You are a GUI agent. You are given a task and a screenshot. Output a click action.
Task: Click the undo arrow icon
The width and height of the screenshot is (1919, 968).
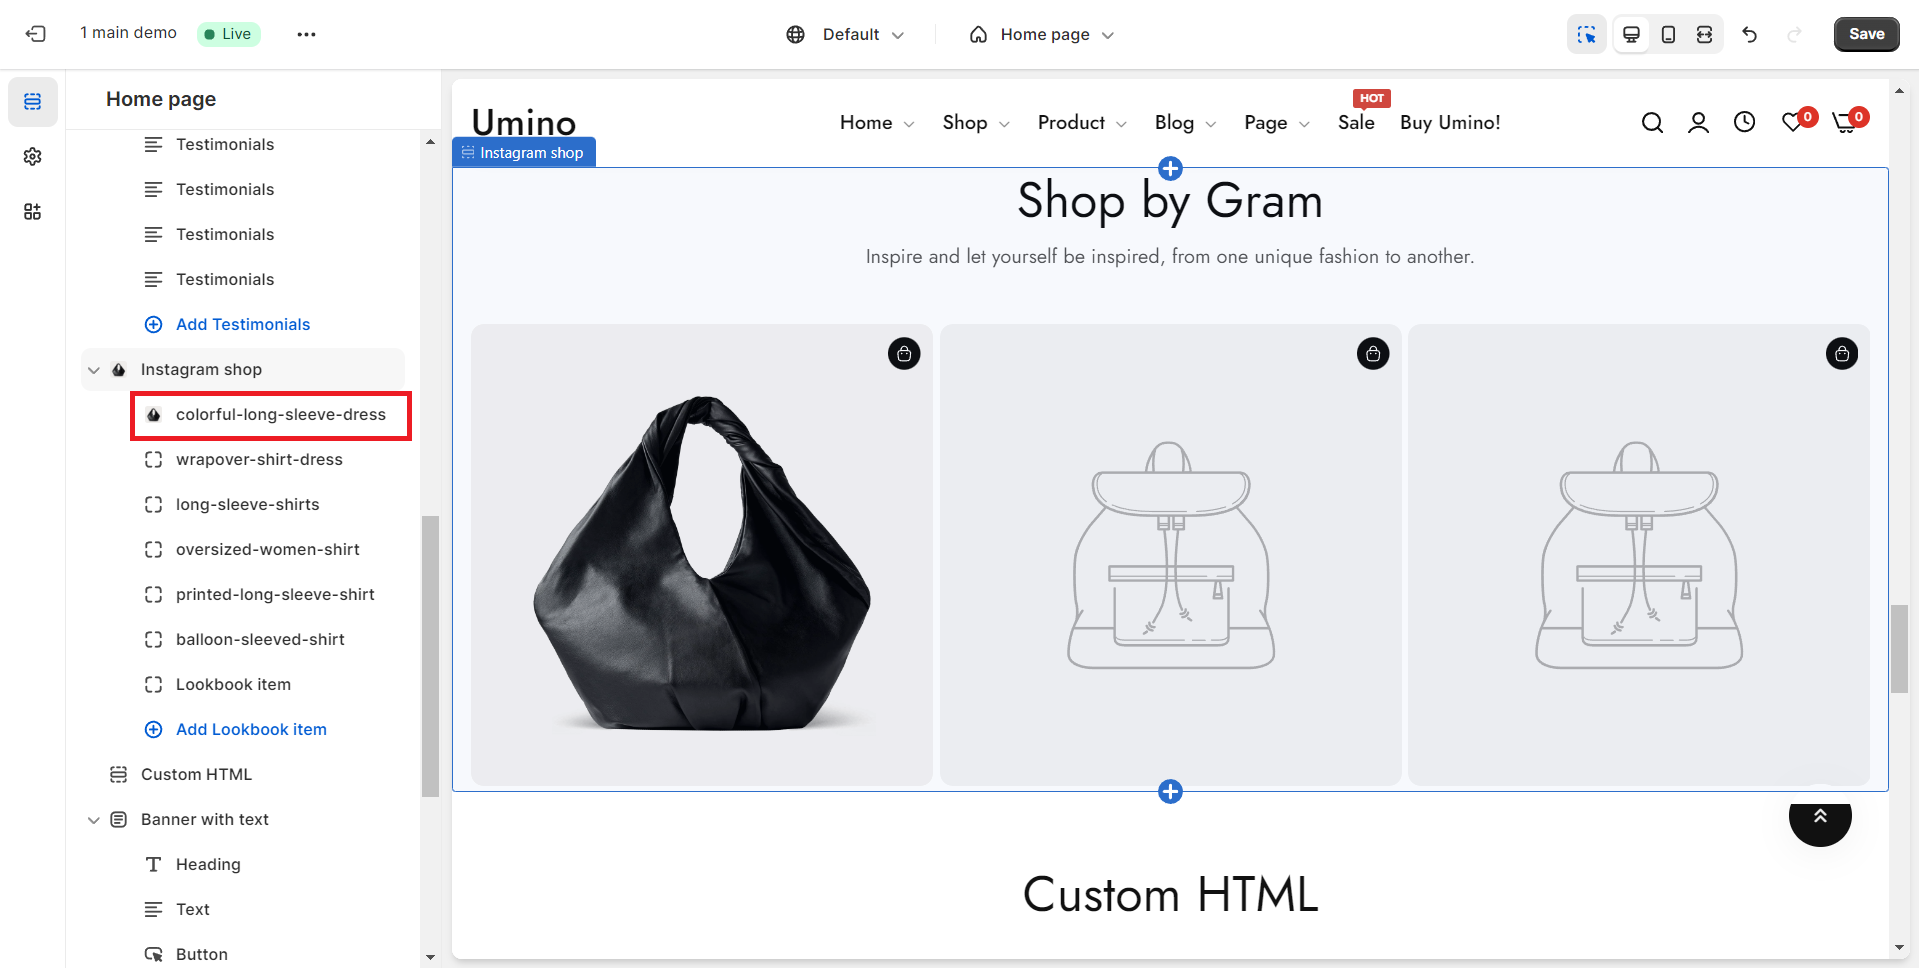coord(1749,35)
